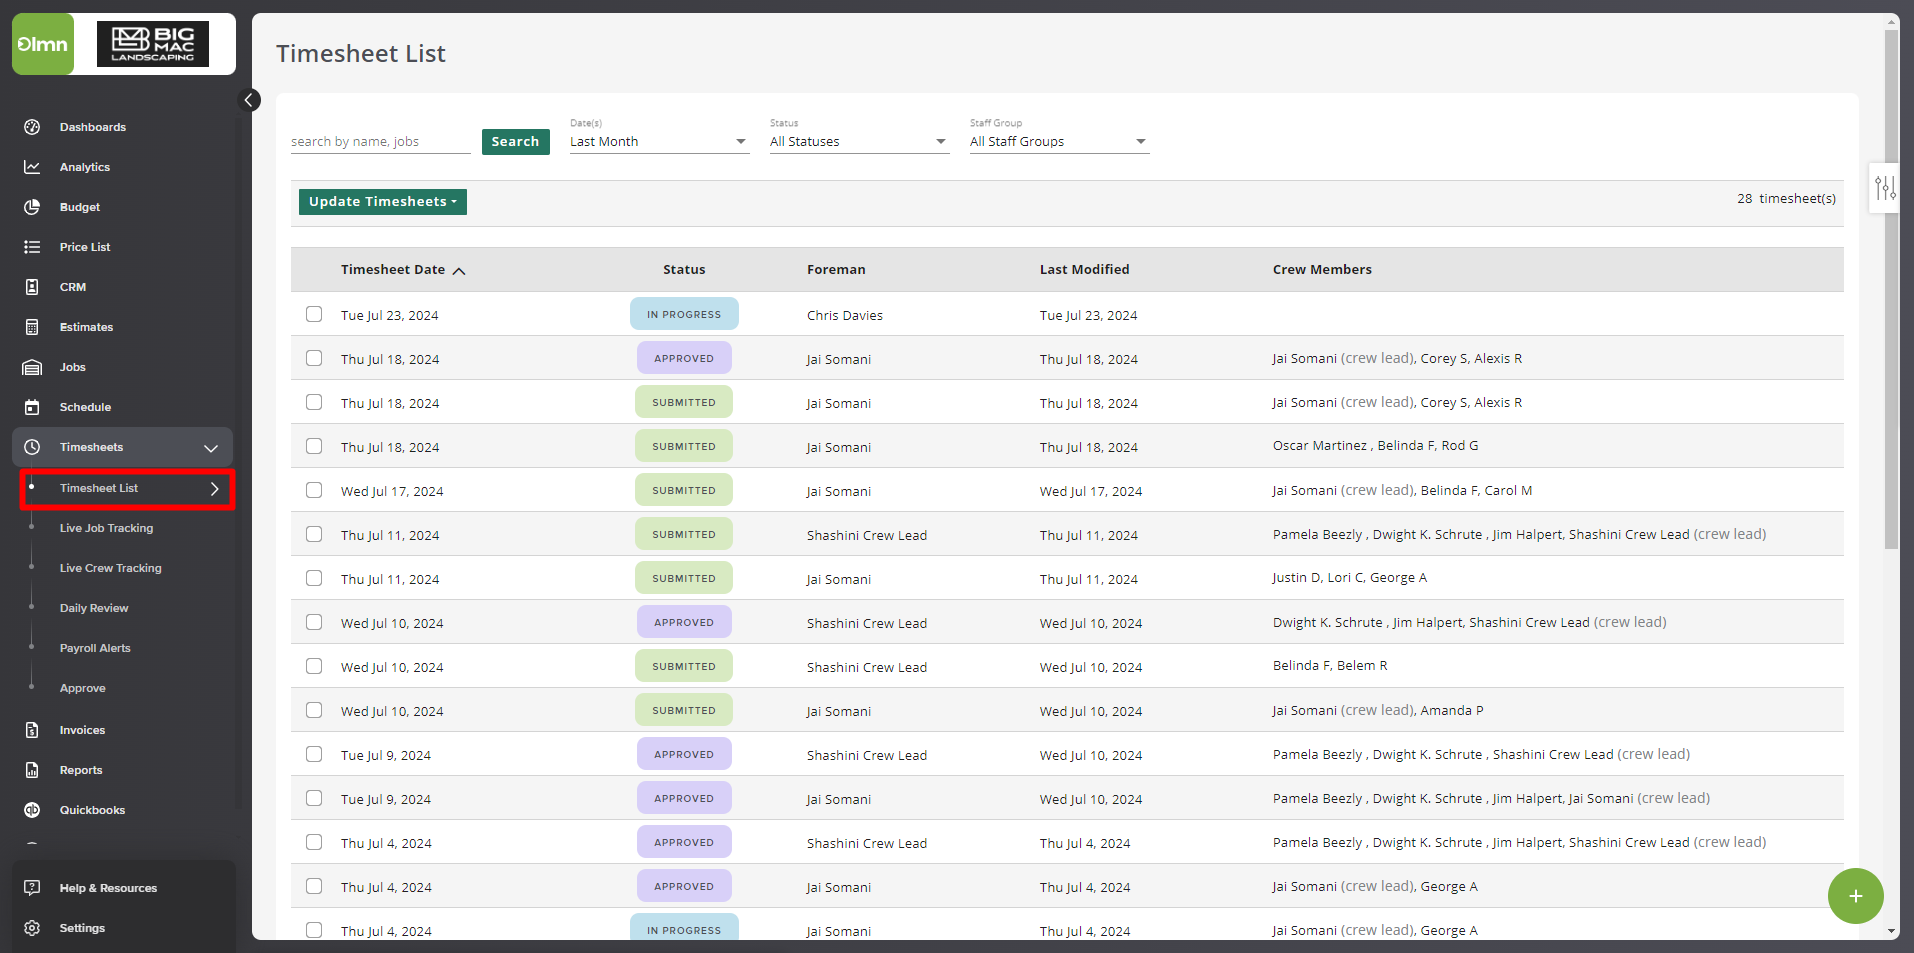The height and width of the screenshot is (953, 1914).
Task: Click the Crew Members column header
Action: [1322, 270]
